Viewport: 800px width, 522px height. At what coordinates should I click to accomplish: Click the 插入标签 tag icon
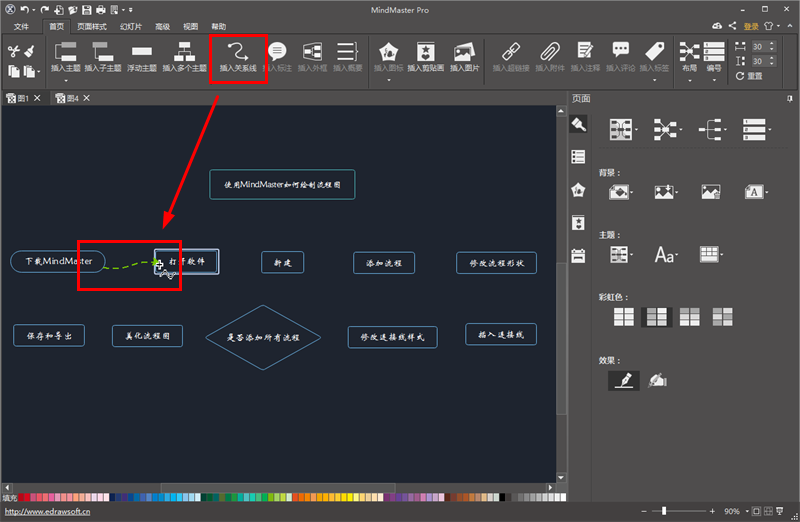click(654, 56)
